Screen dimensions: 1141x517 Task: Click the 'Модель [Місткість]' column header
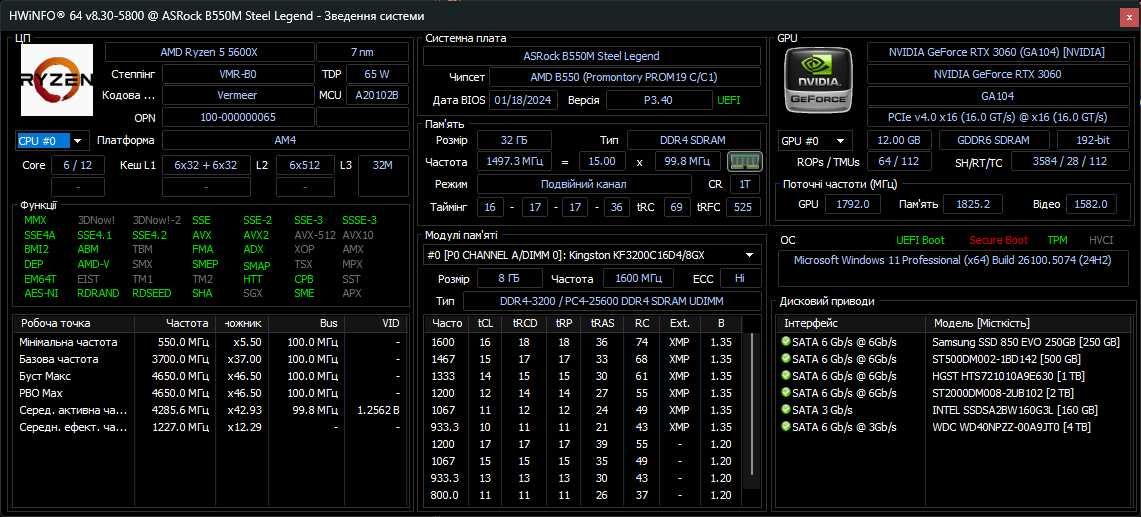coord(1029,323)
